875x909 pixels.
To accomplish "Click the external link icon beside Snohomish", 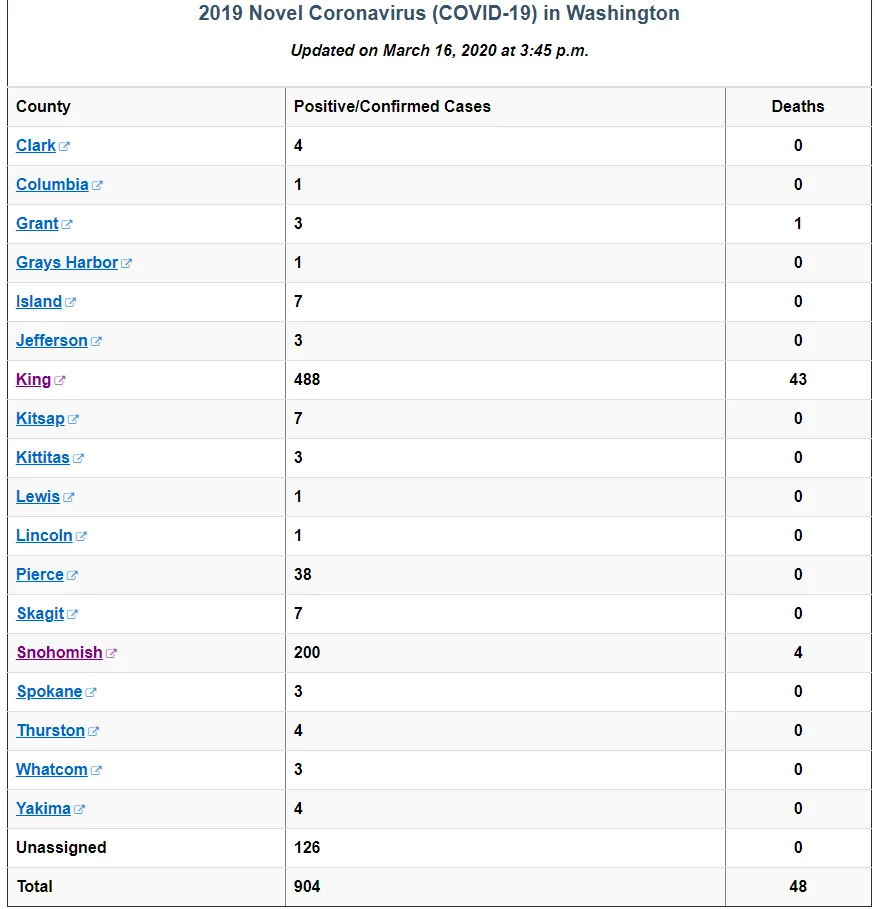I will click(111, 653).
